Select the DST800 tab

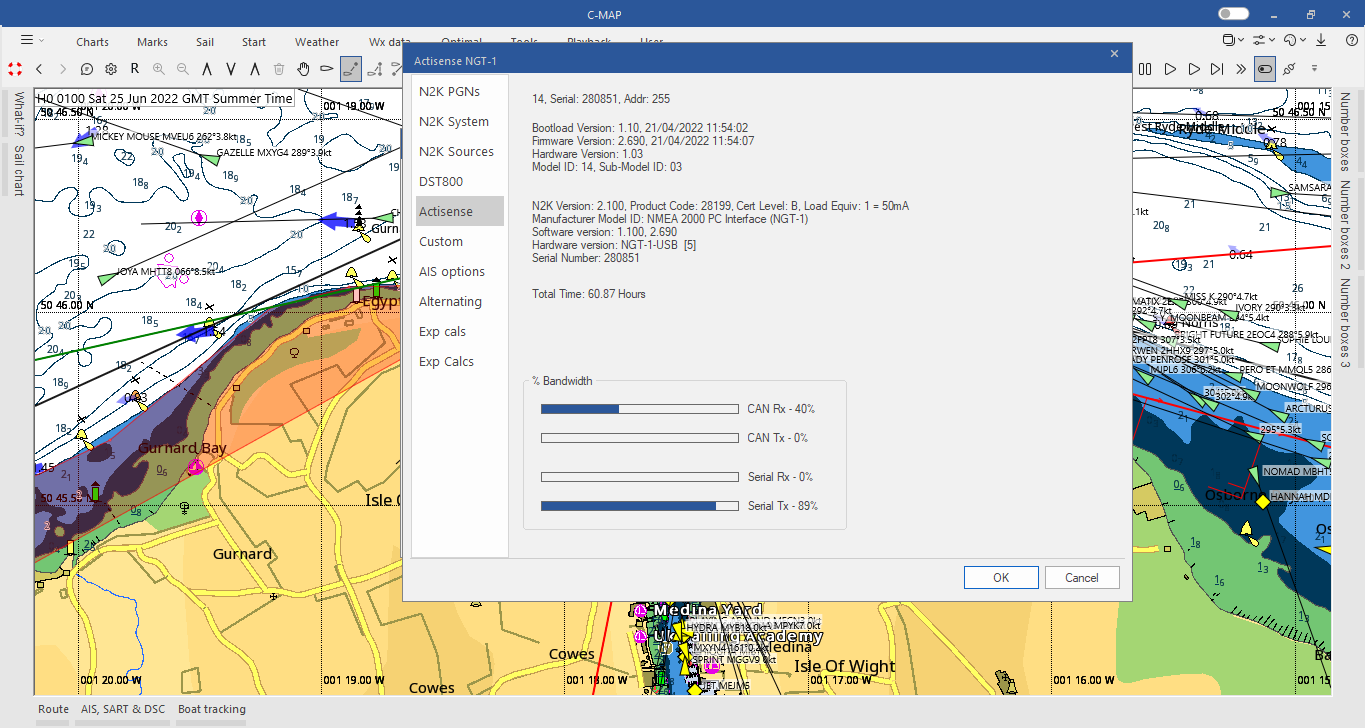click(460, 181)
